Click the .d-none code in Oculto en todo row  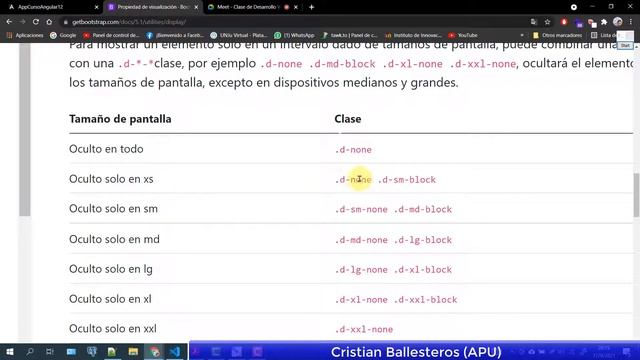click(353, 150)
